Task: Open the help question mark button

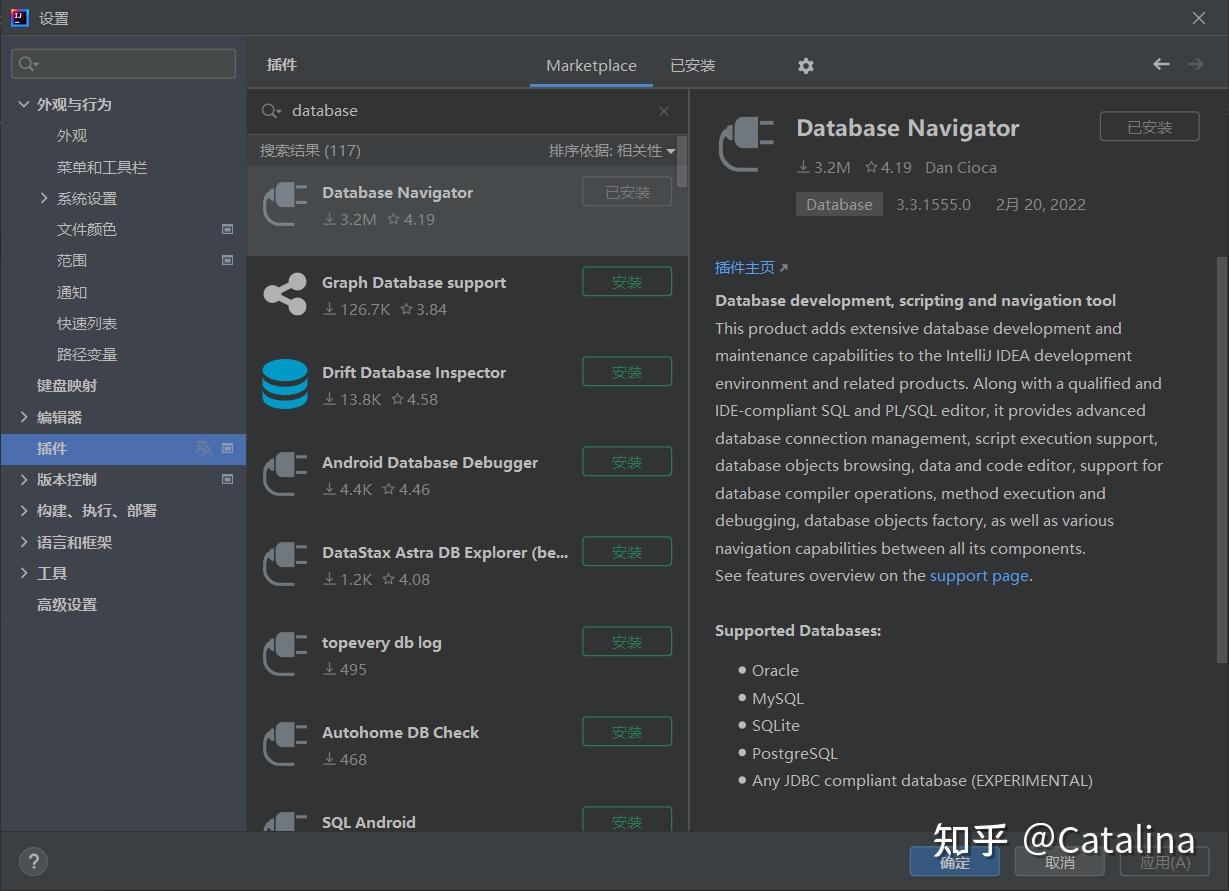Action: coord(33,861)
